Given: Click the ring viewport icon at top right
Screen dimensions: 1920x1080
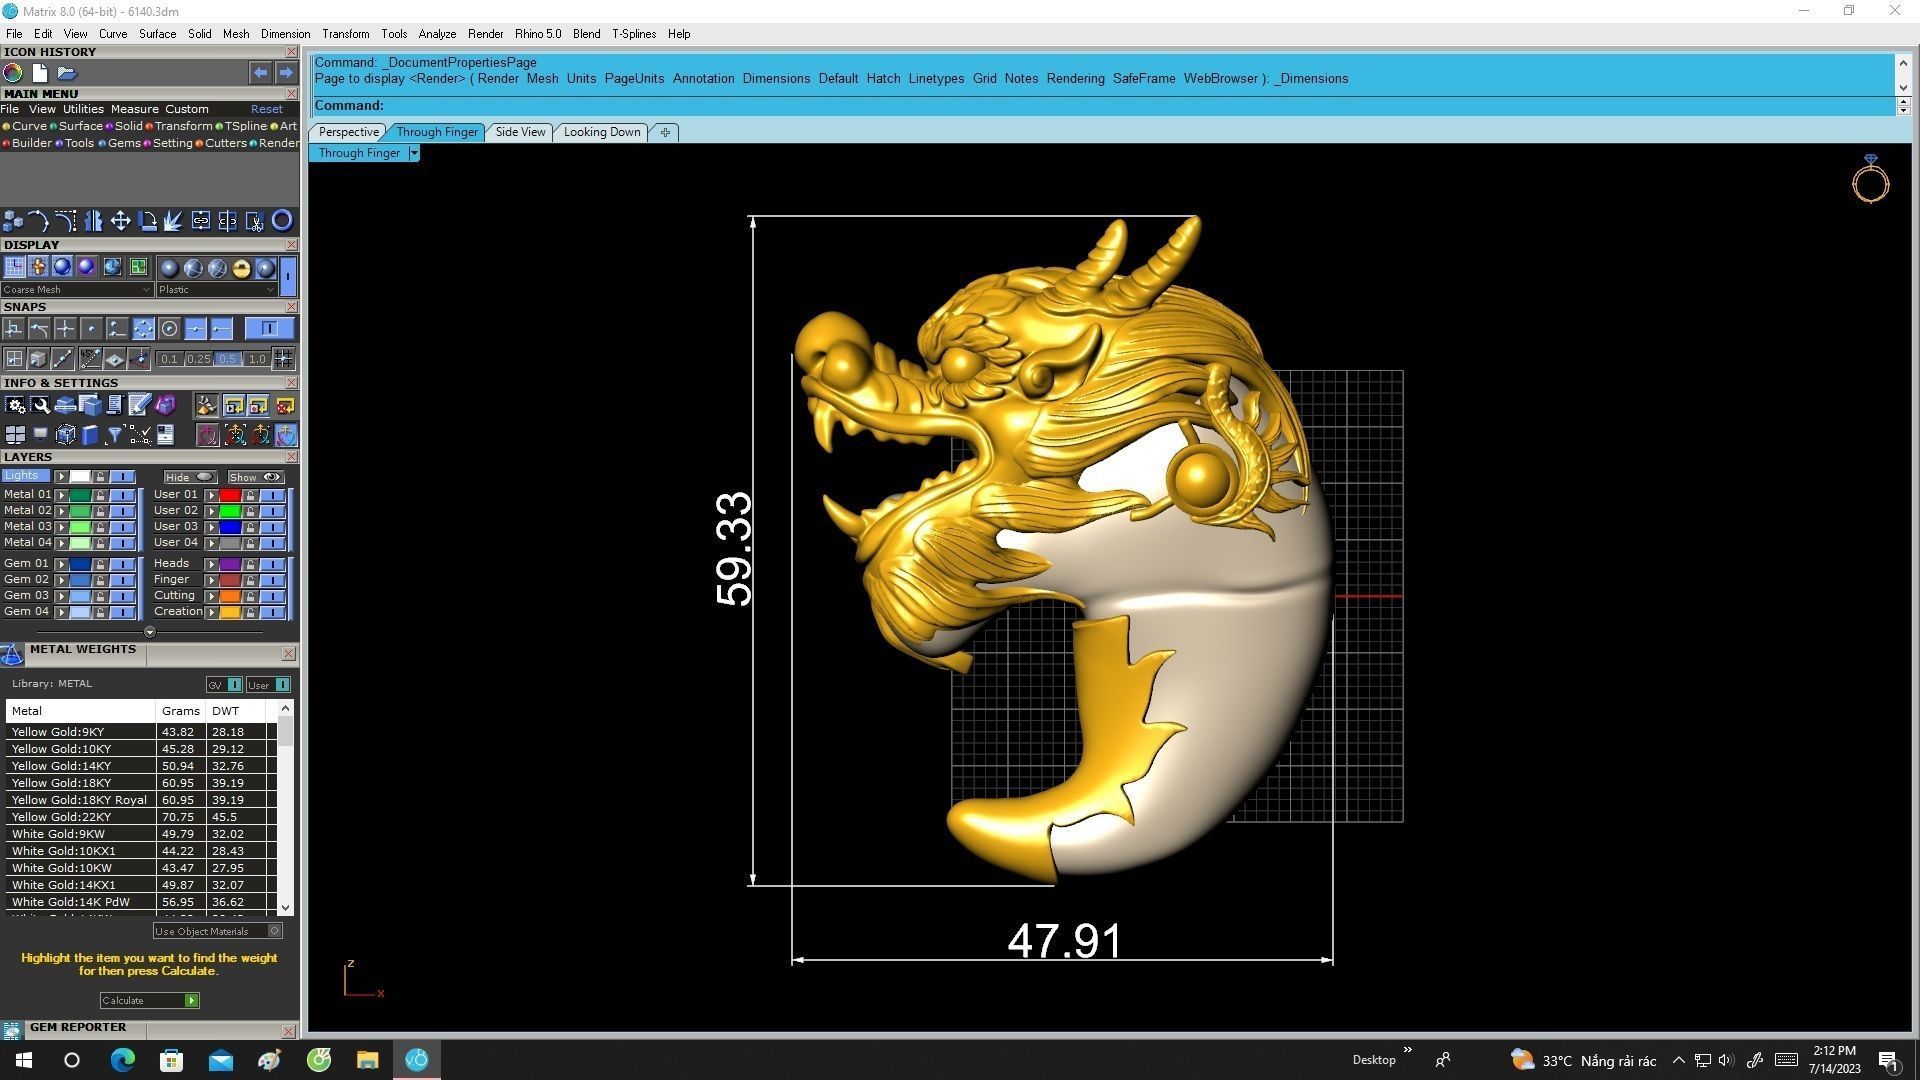Looking at the screenshot, I should coord(1870,179).
